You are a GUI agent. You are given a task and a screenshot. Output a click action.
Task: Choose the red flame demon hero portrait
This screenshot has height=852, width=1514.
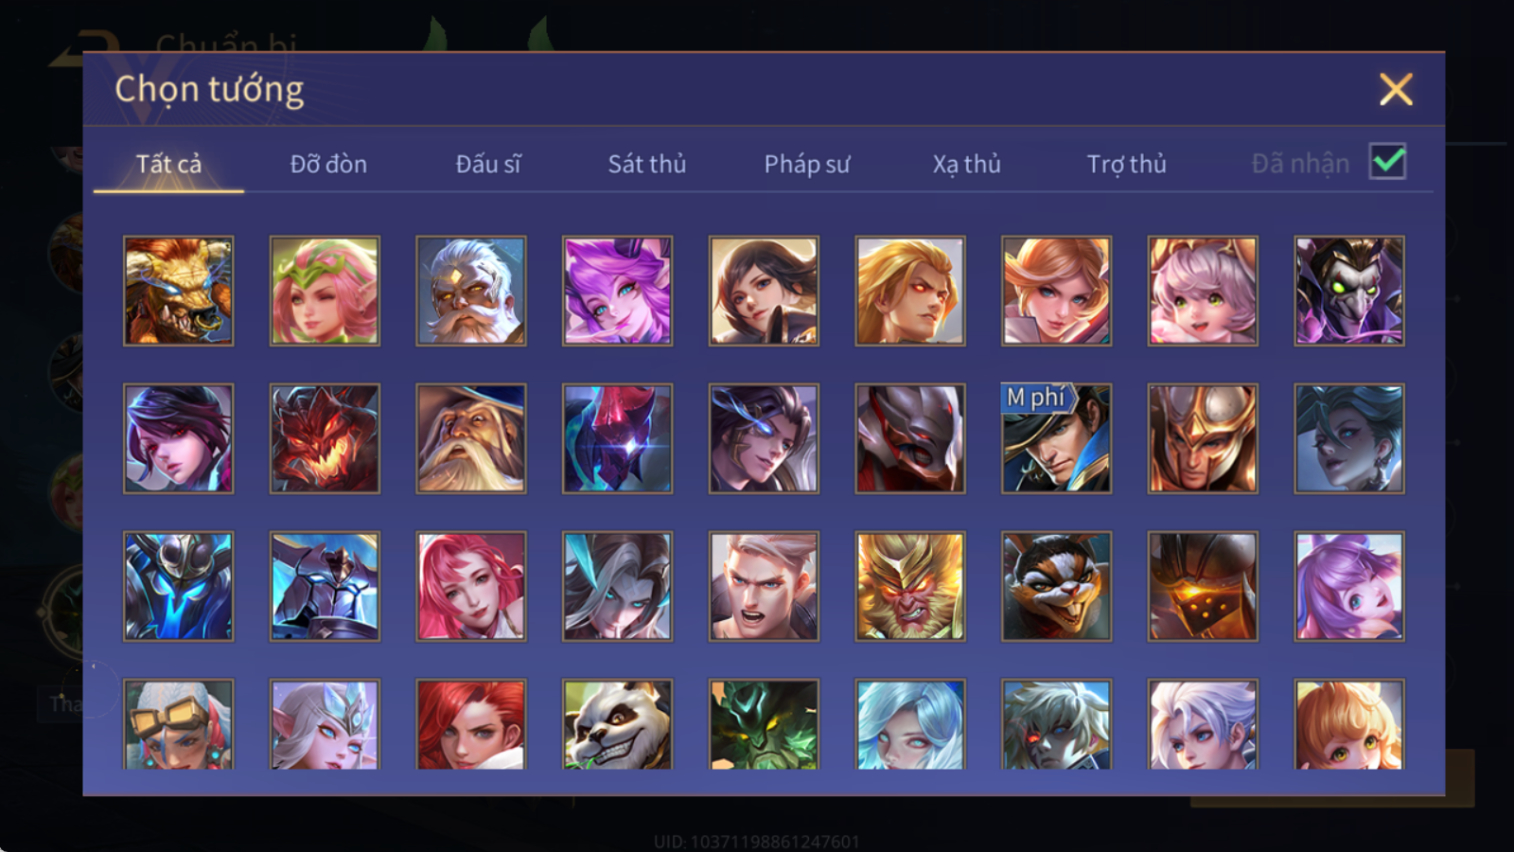pyautogui.click(x=325, y=438)
